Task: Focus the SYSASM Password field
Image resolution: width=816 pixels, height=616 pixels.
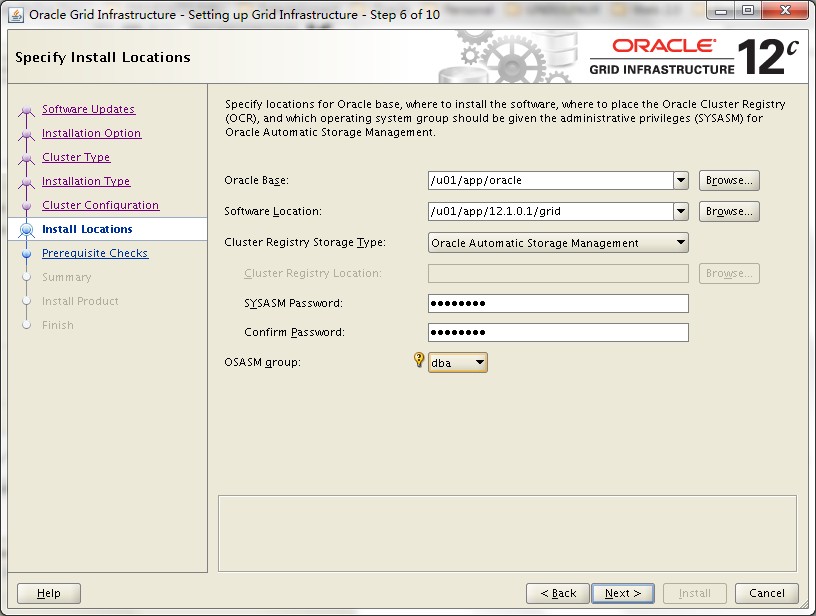Action: [x=558, y=303]
